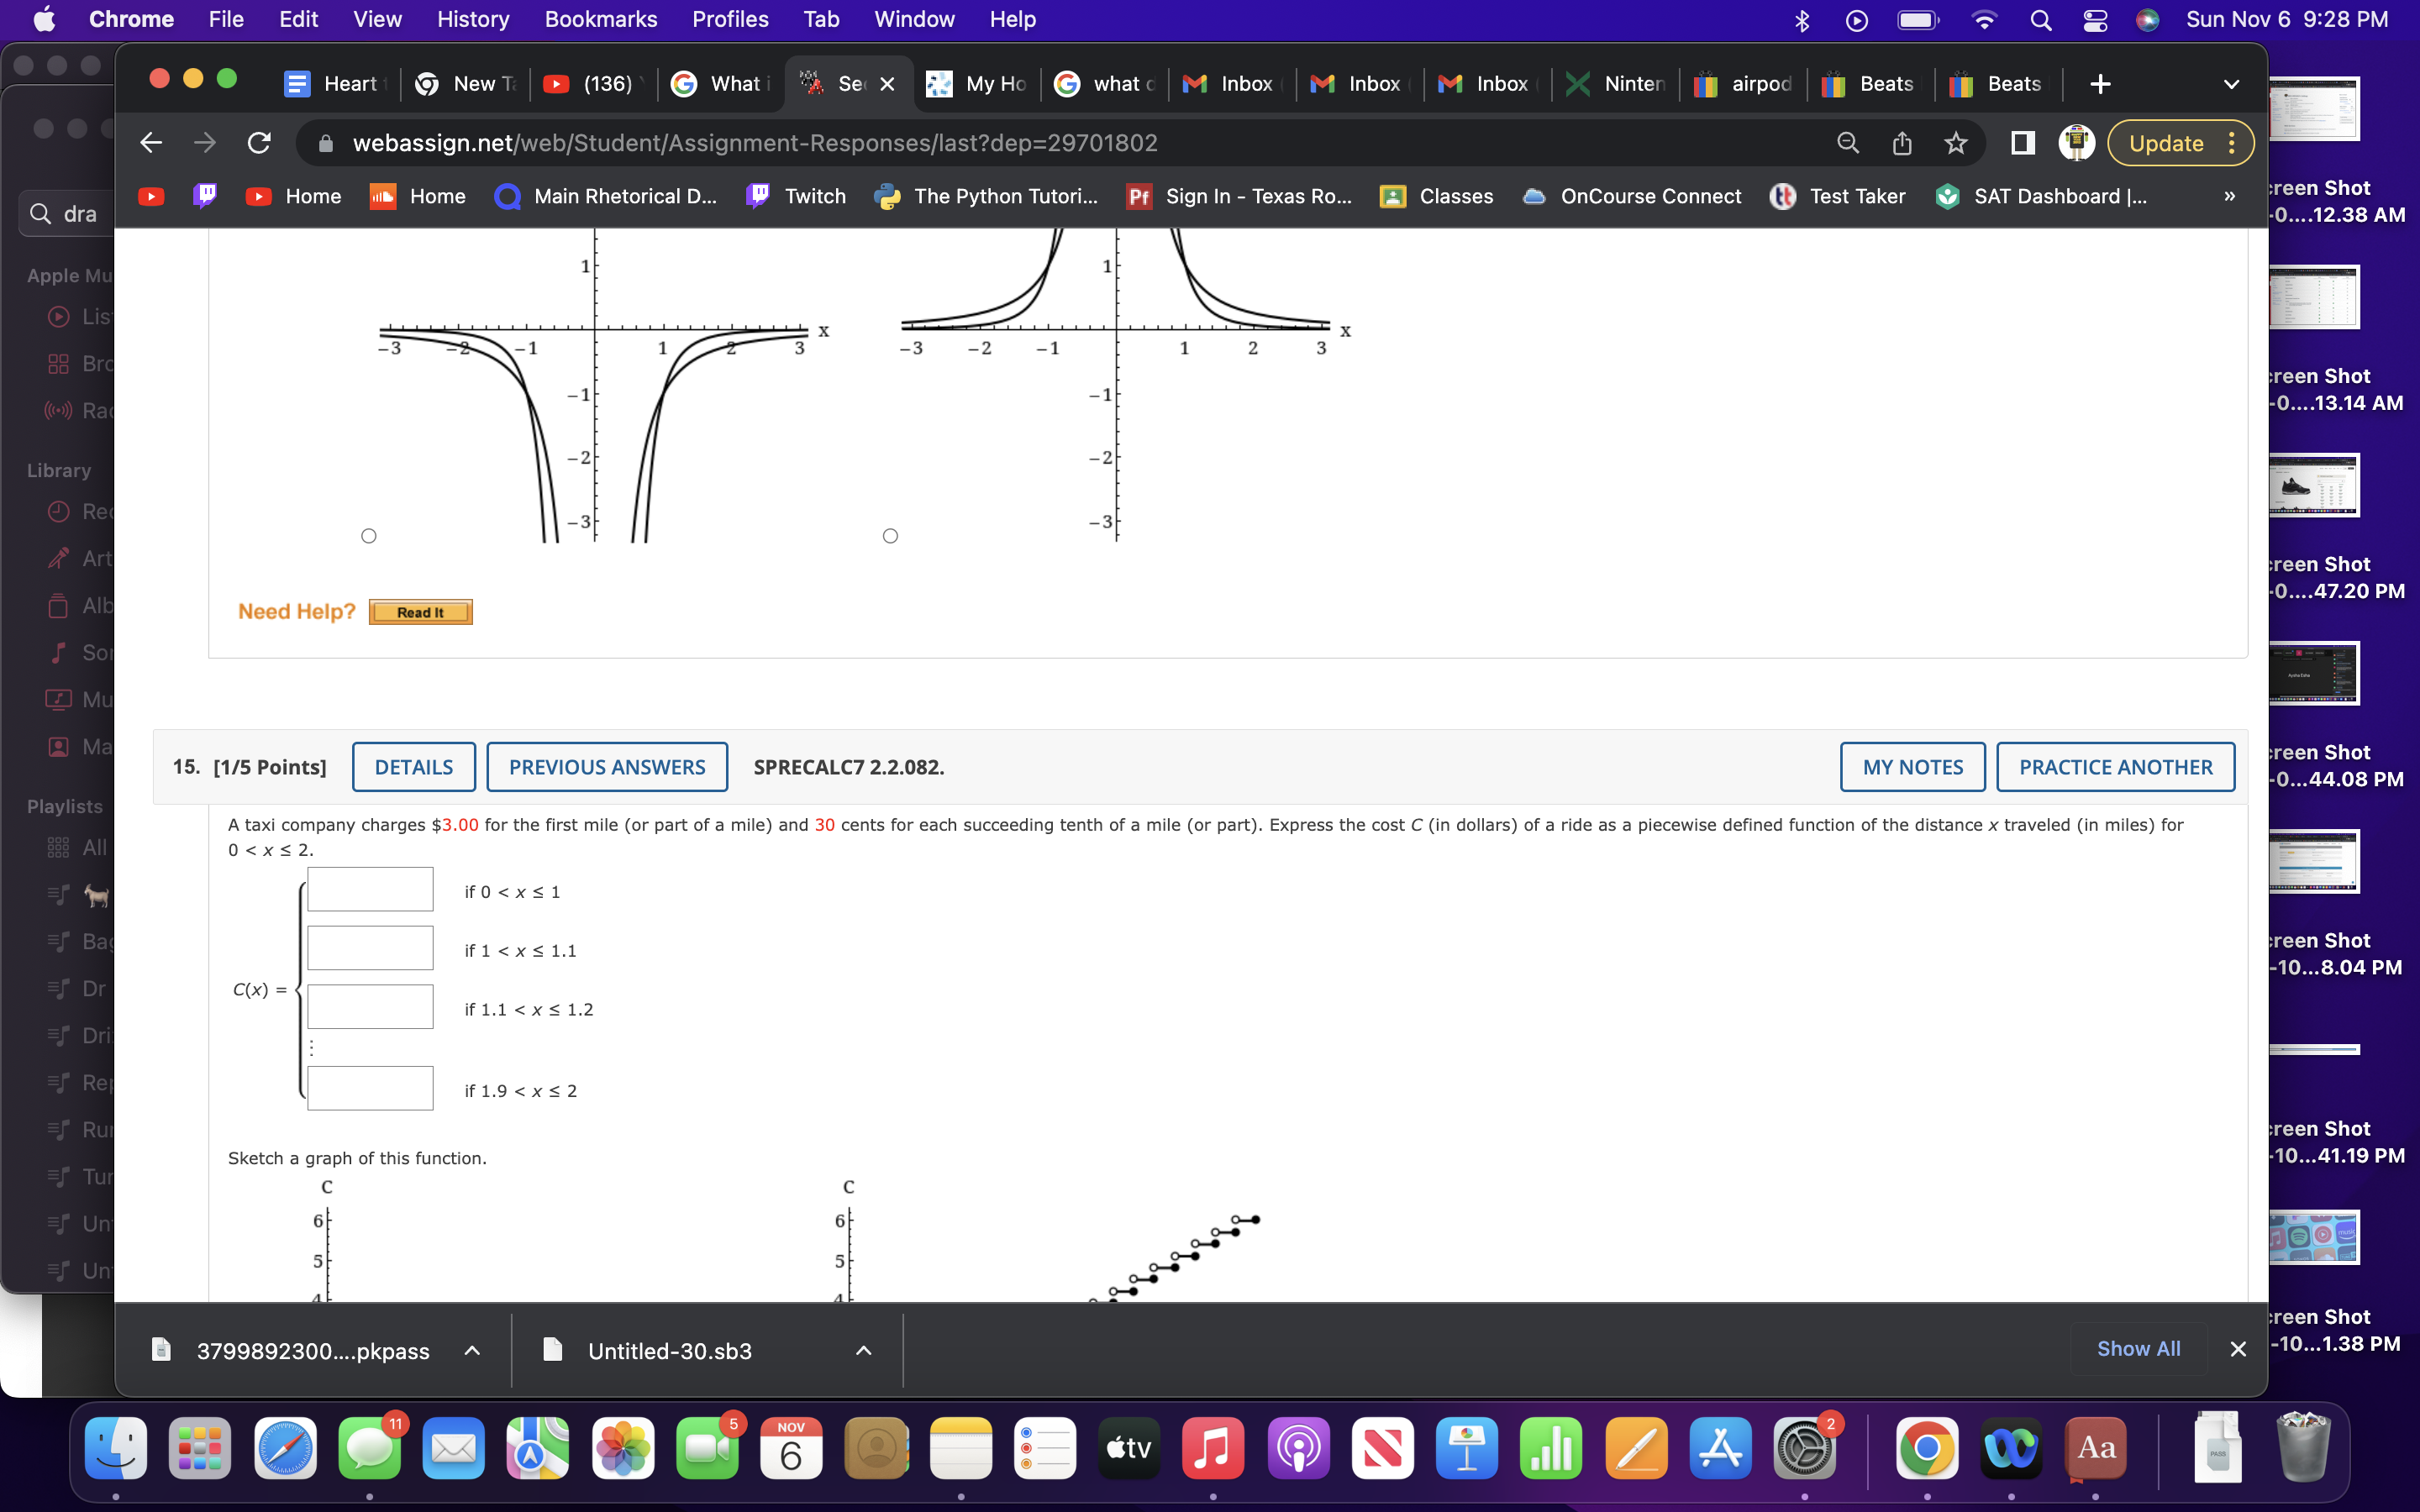
Task: Expand the tab search chevron
Action: pyautogui.click(x=2230, y=84)
